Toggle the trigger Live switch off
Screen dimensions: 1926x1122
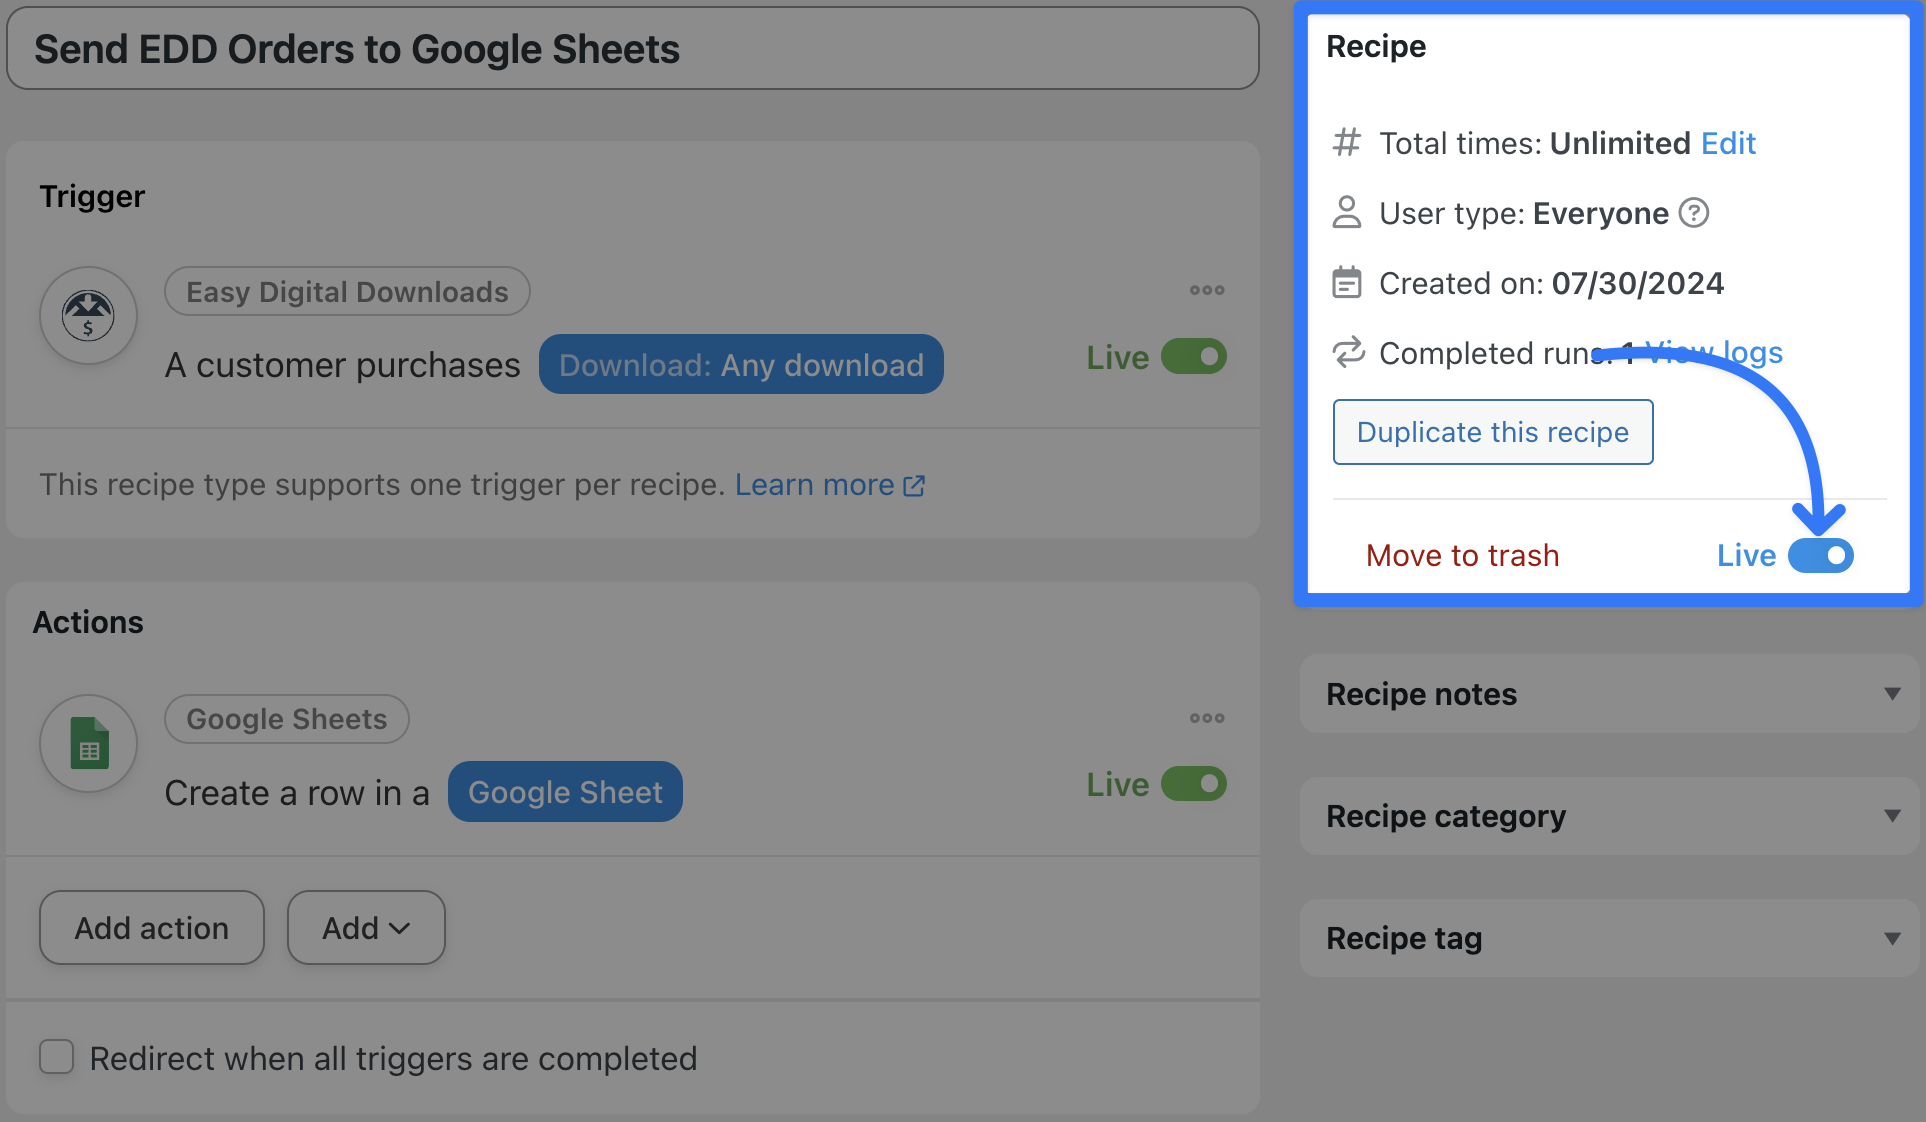(1193, 357)
